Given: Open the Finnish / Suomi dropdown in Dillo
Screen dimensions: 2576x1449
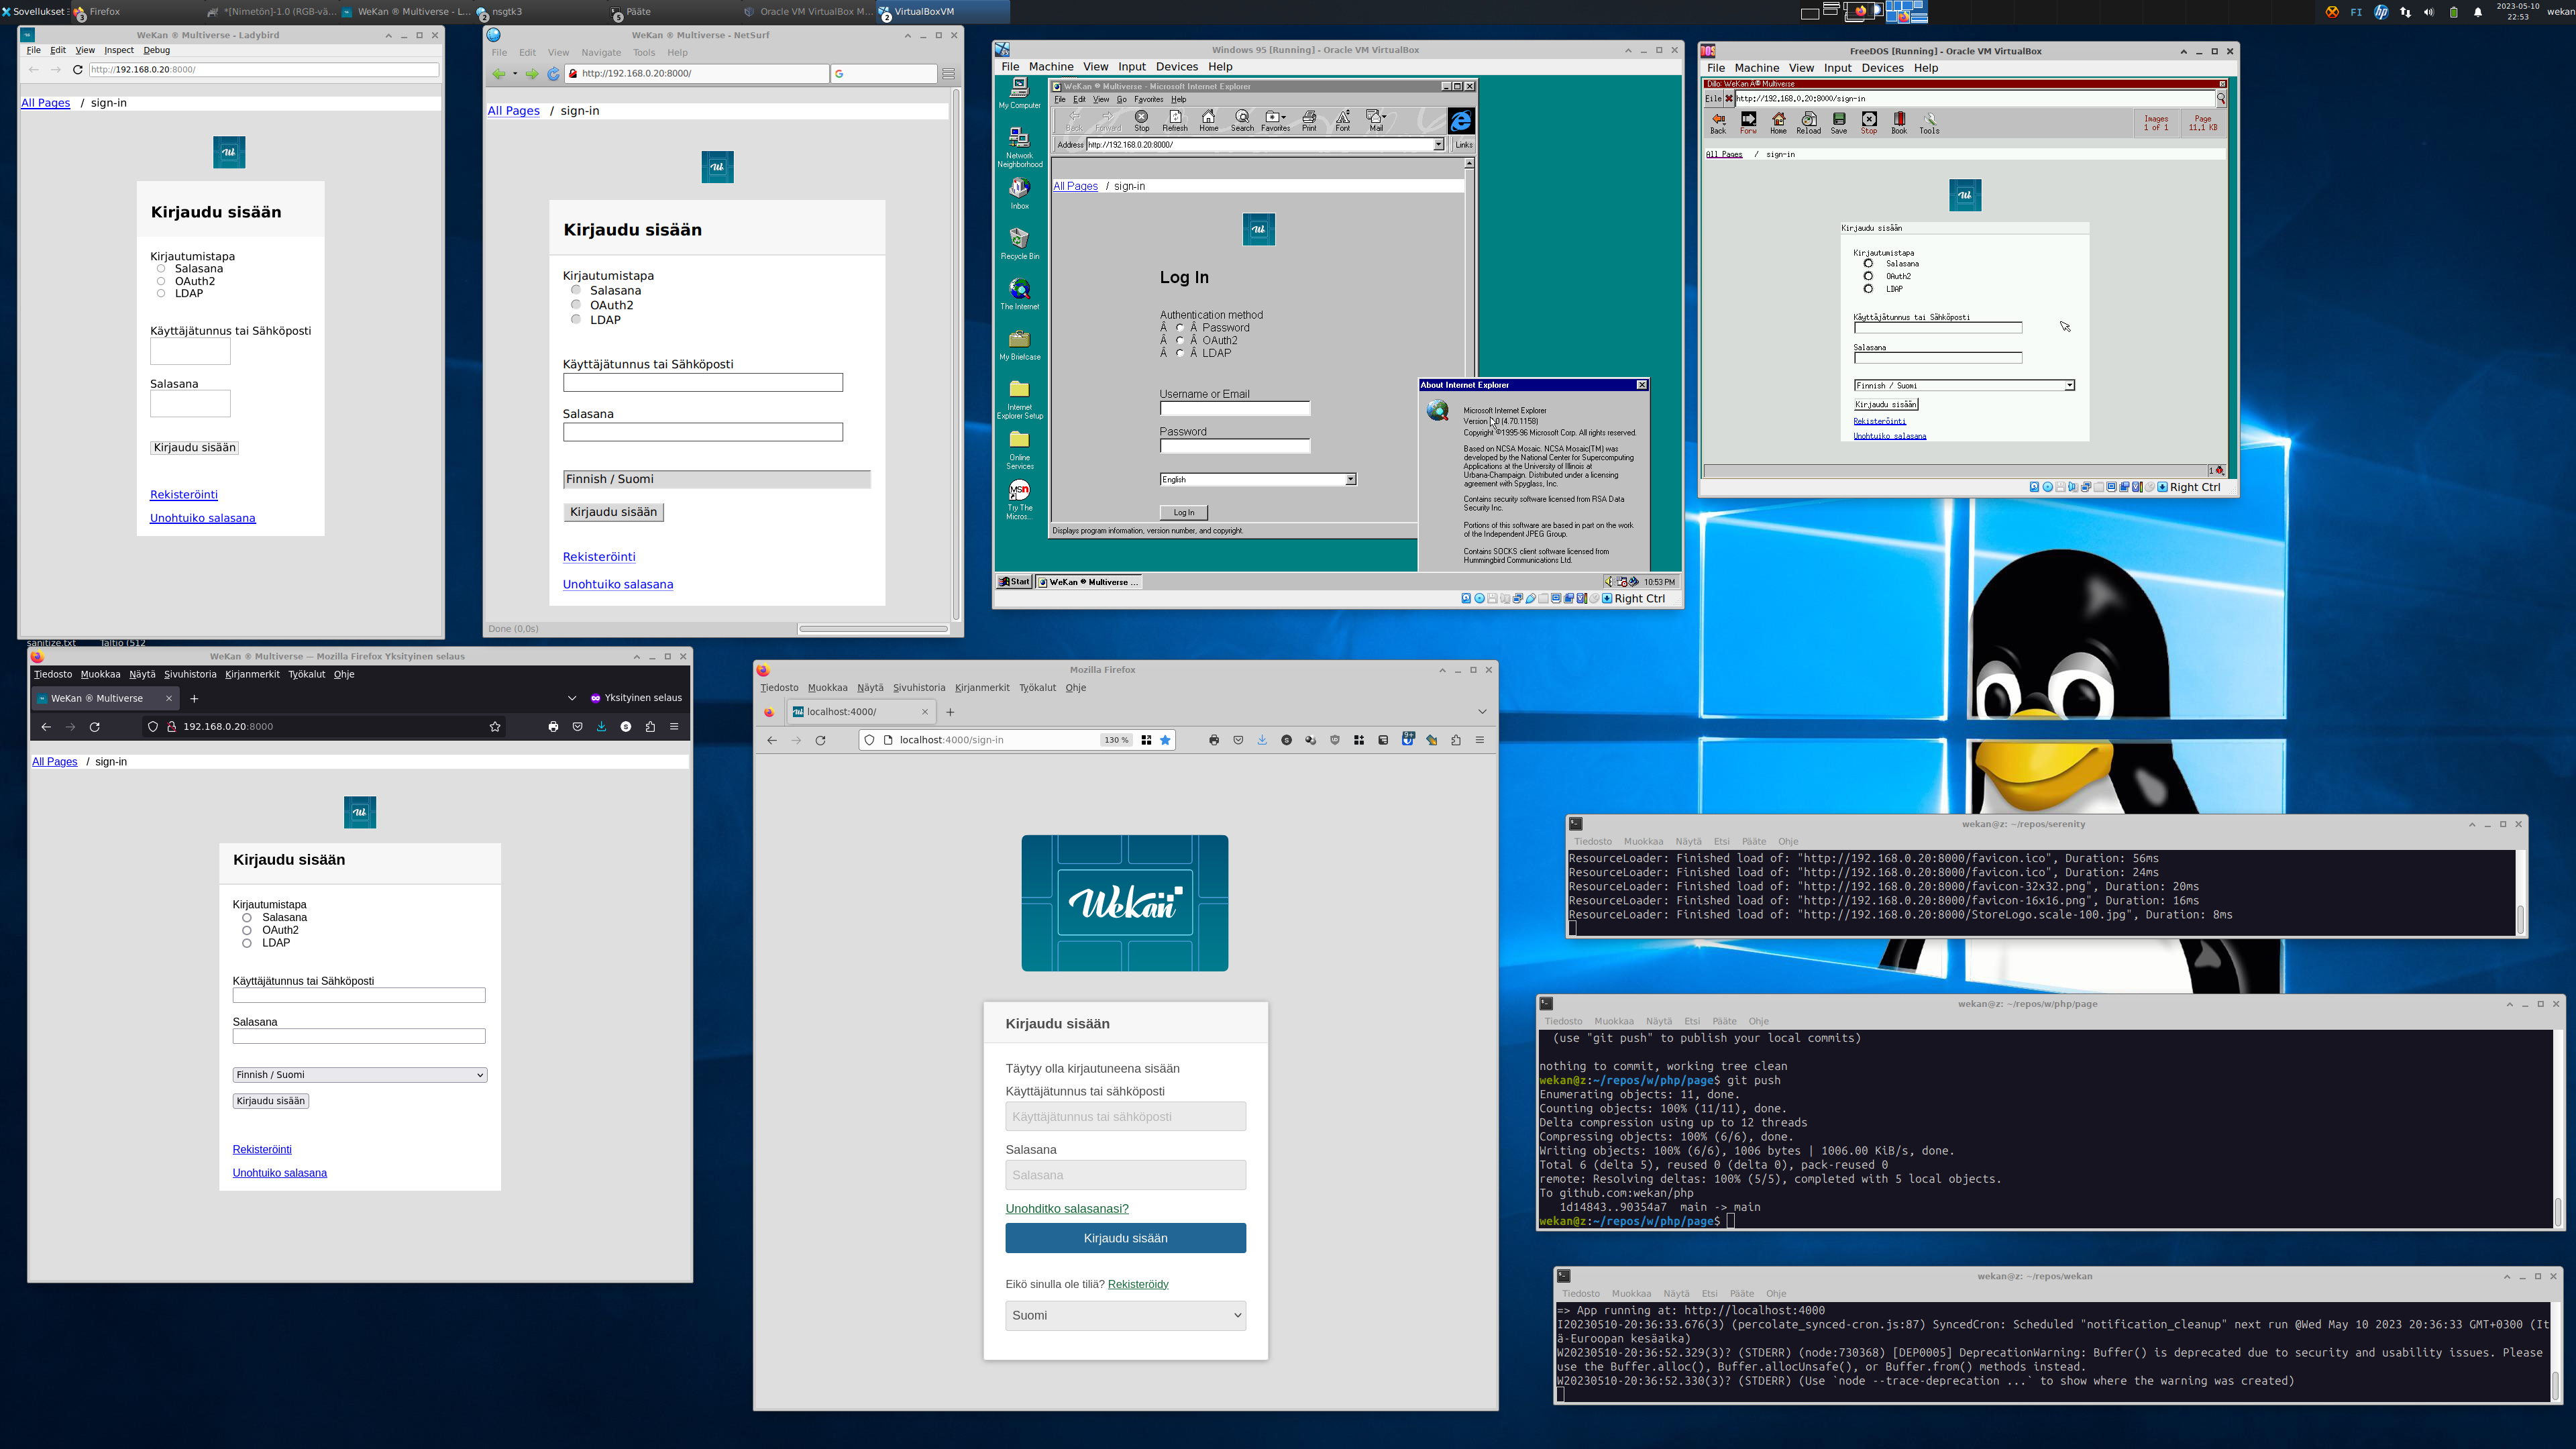Looking at the screenshot, I should pos(2069,386).
